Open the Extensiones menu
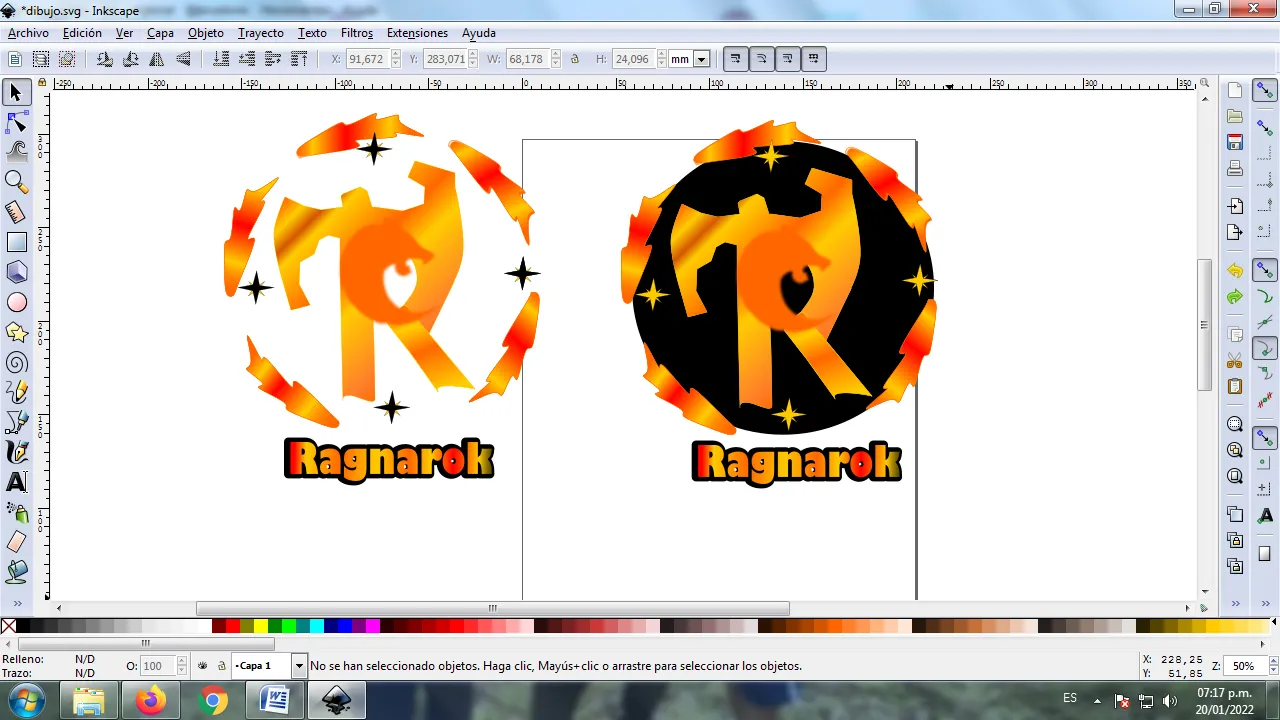This screenshot has width=1280, height=720. [x=417, y=33]
